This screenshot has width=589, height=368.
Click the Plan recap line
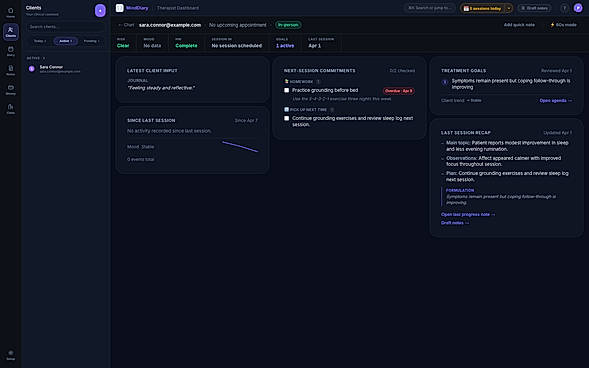(x=507, y=176)
